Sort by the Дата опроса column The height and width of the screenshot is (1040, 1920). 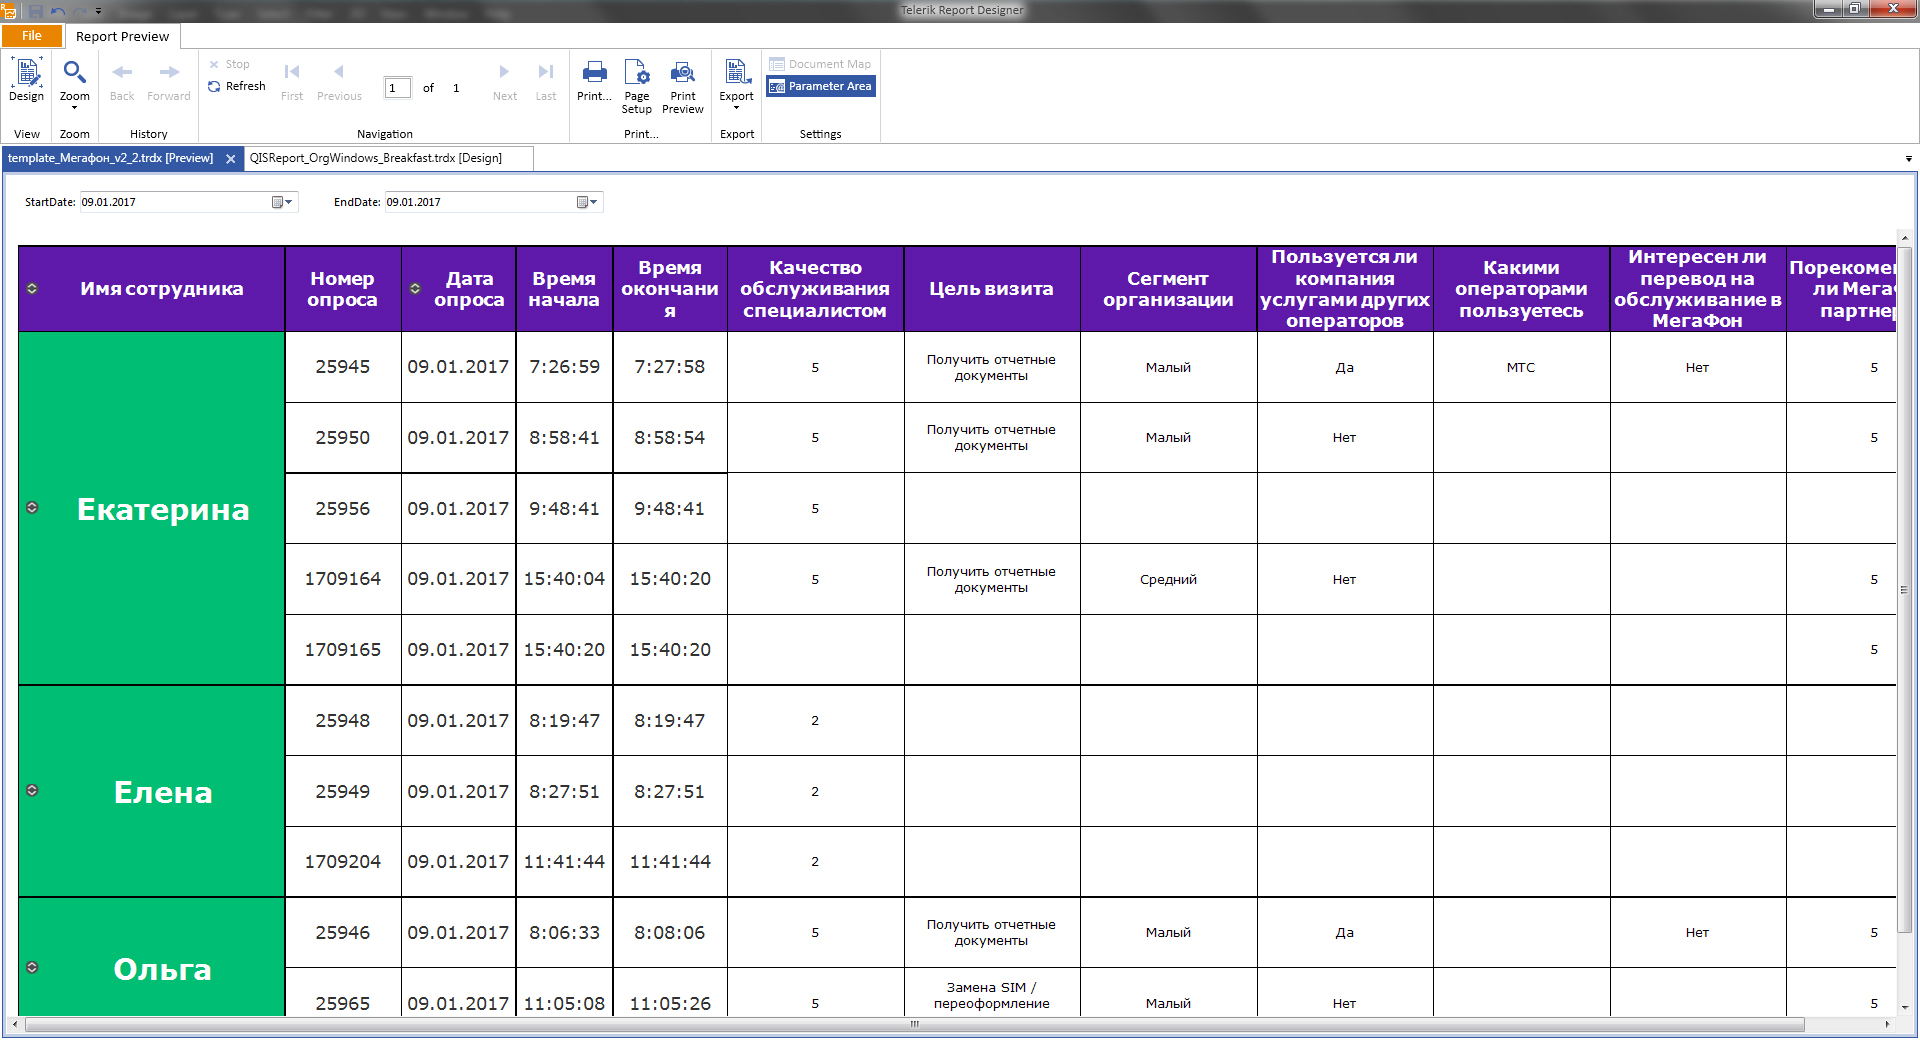coord(415,289)
